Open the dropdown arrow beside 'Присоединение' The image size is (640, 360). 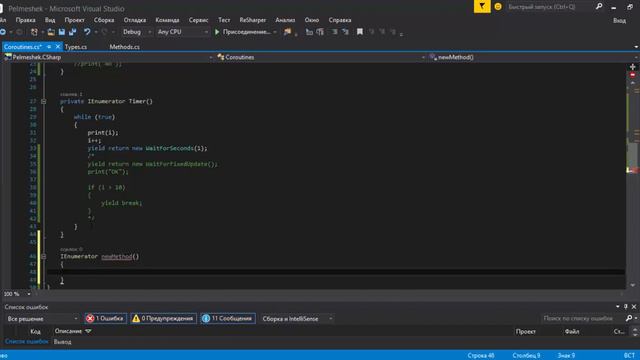(x=275, y=32)
